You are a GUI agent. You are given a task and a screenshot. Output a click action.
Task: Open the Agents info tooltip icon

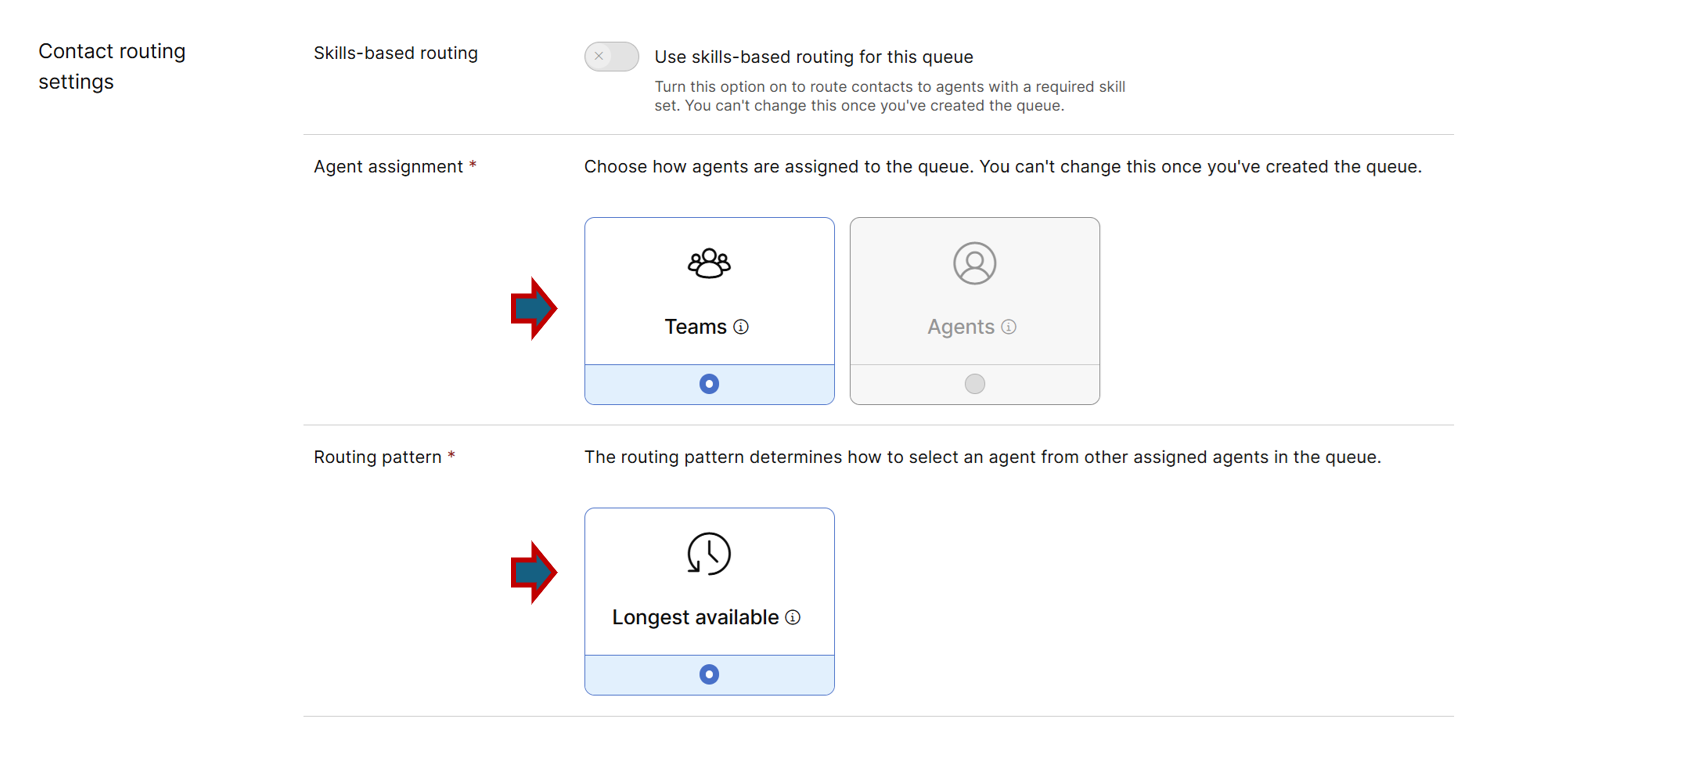(1009, 327)
